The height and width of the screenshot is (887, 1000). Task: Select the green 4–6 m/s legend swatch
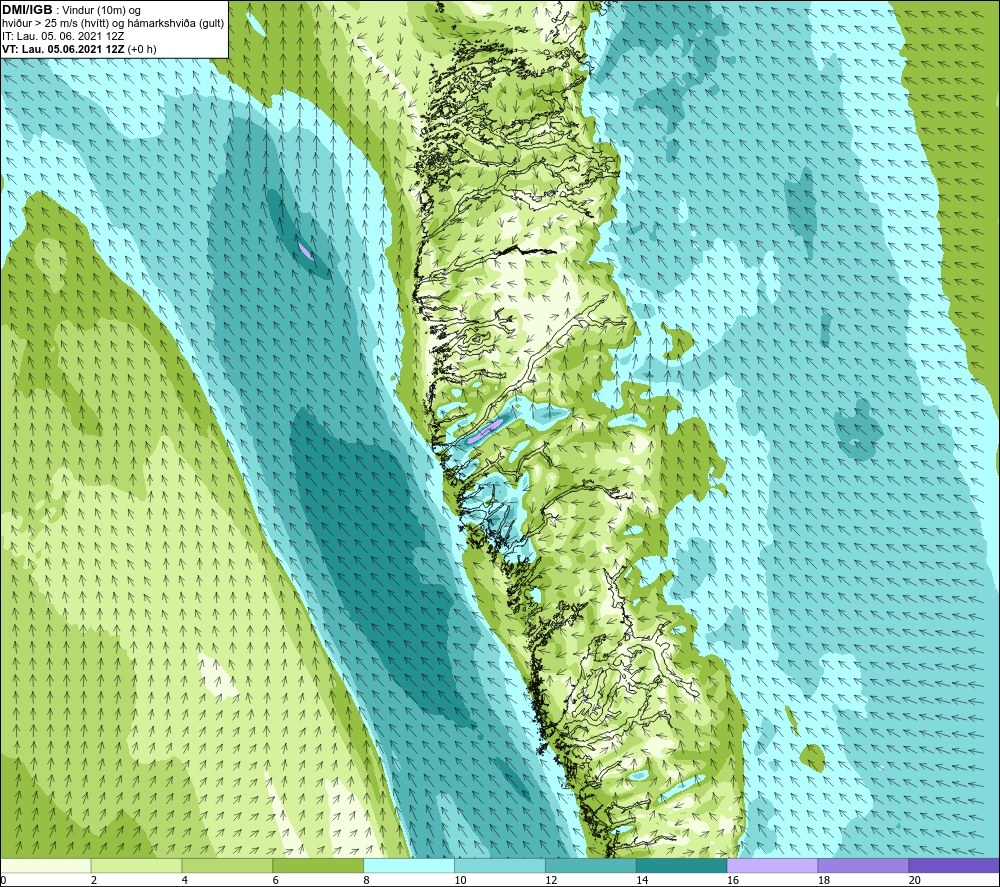pos(227,865)
